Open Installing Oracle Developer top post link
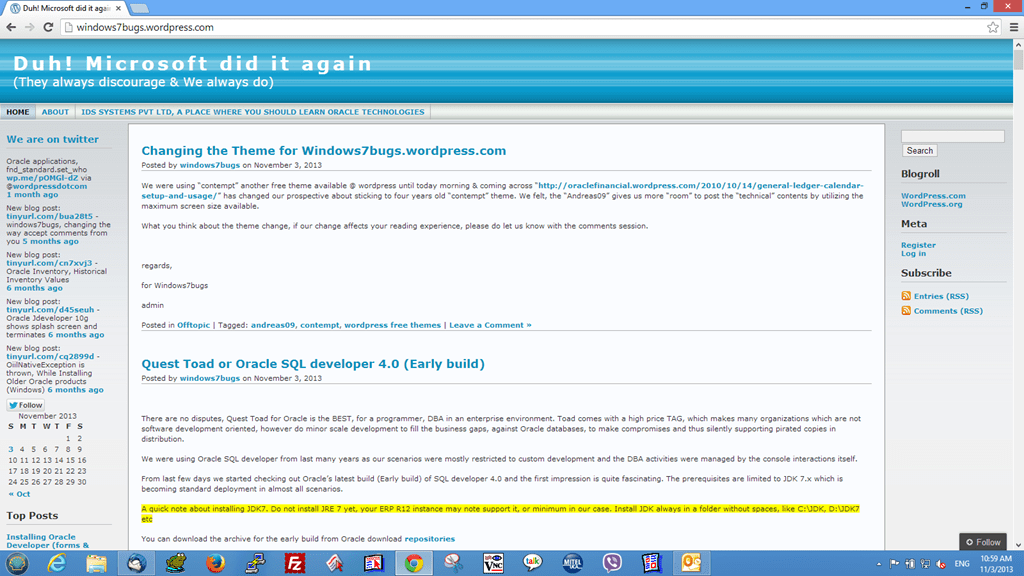Image resolution: width=1024 pixels, height=576 pixels. click(x=48, y=541)
